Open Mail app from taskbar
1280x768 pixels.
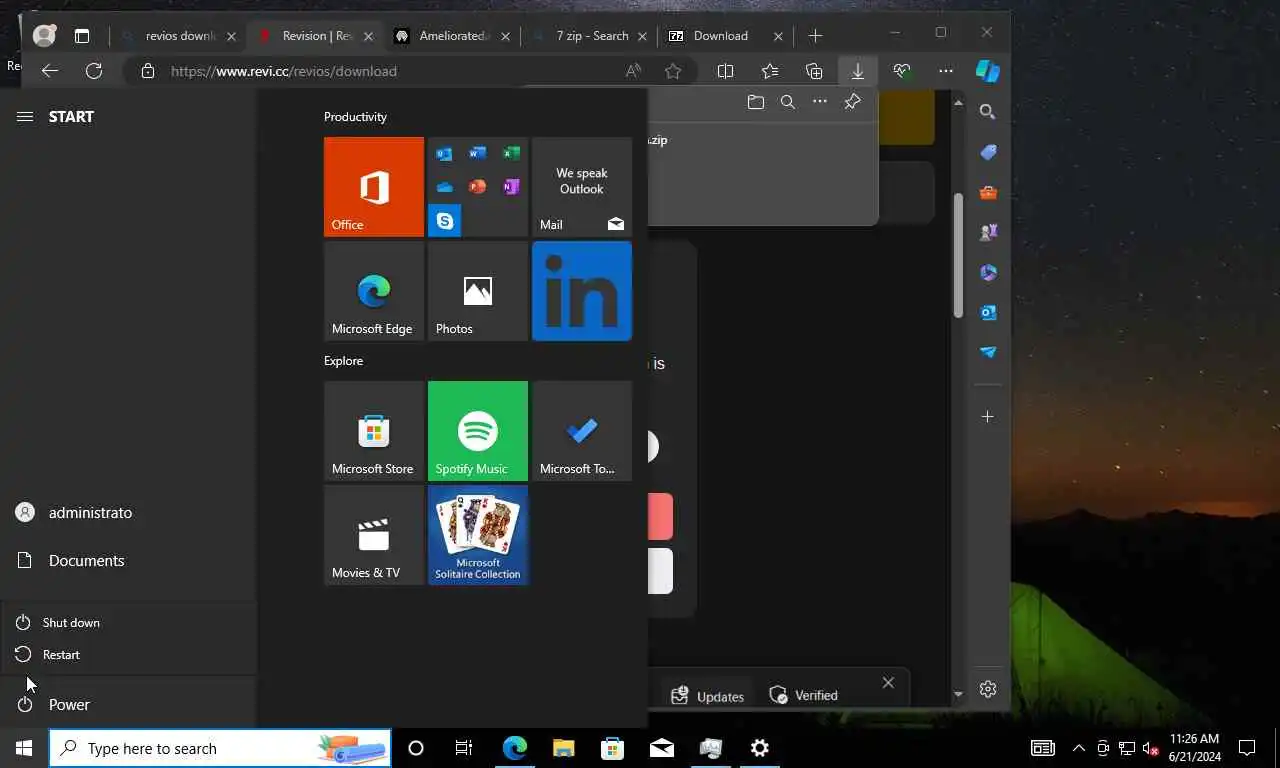coord(661,748)
